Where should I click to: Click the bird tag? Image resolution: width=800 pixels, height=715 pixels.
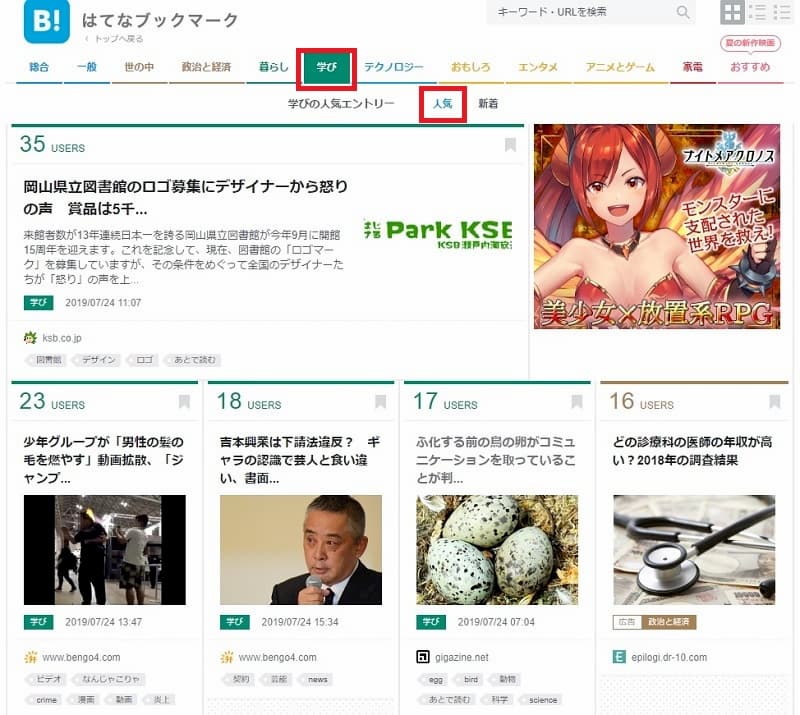click(x=470, y=679)
